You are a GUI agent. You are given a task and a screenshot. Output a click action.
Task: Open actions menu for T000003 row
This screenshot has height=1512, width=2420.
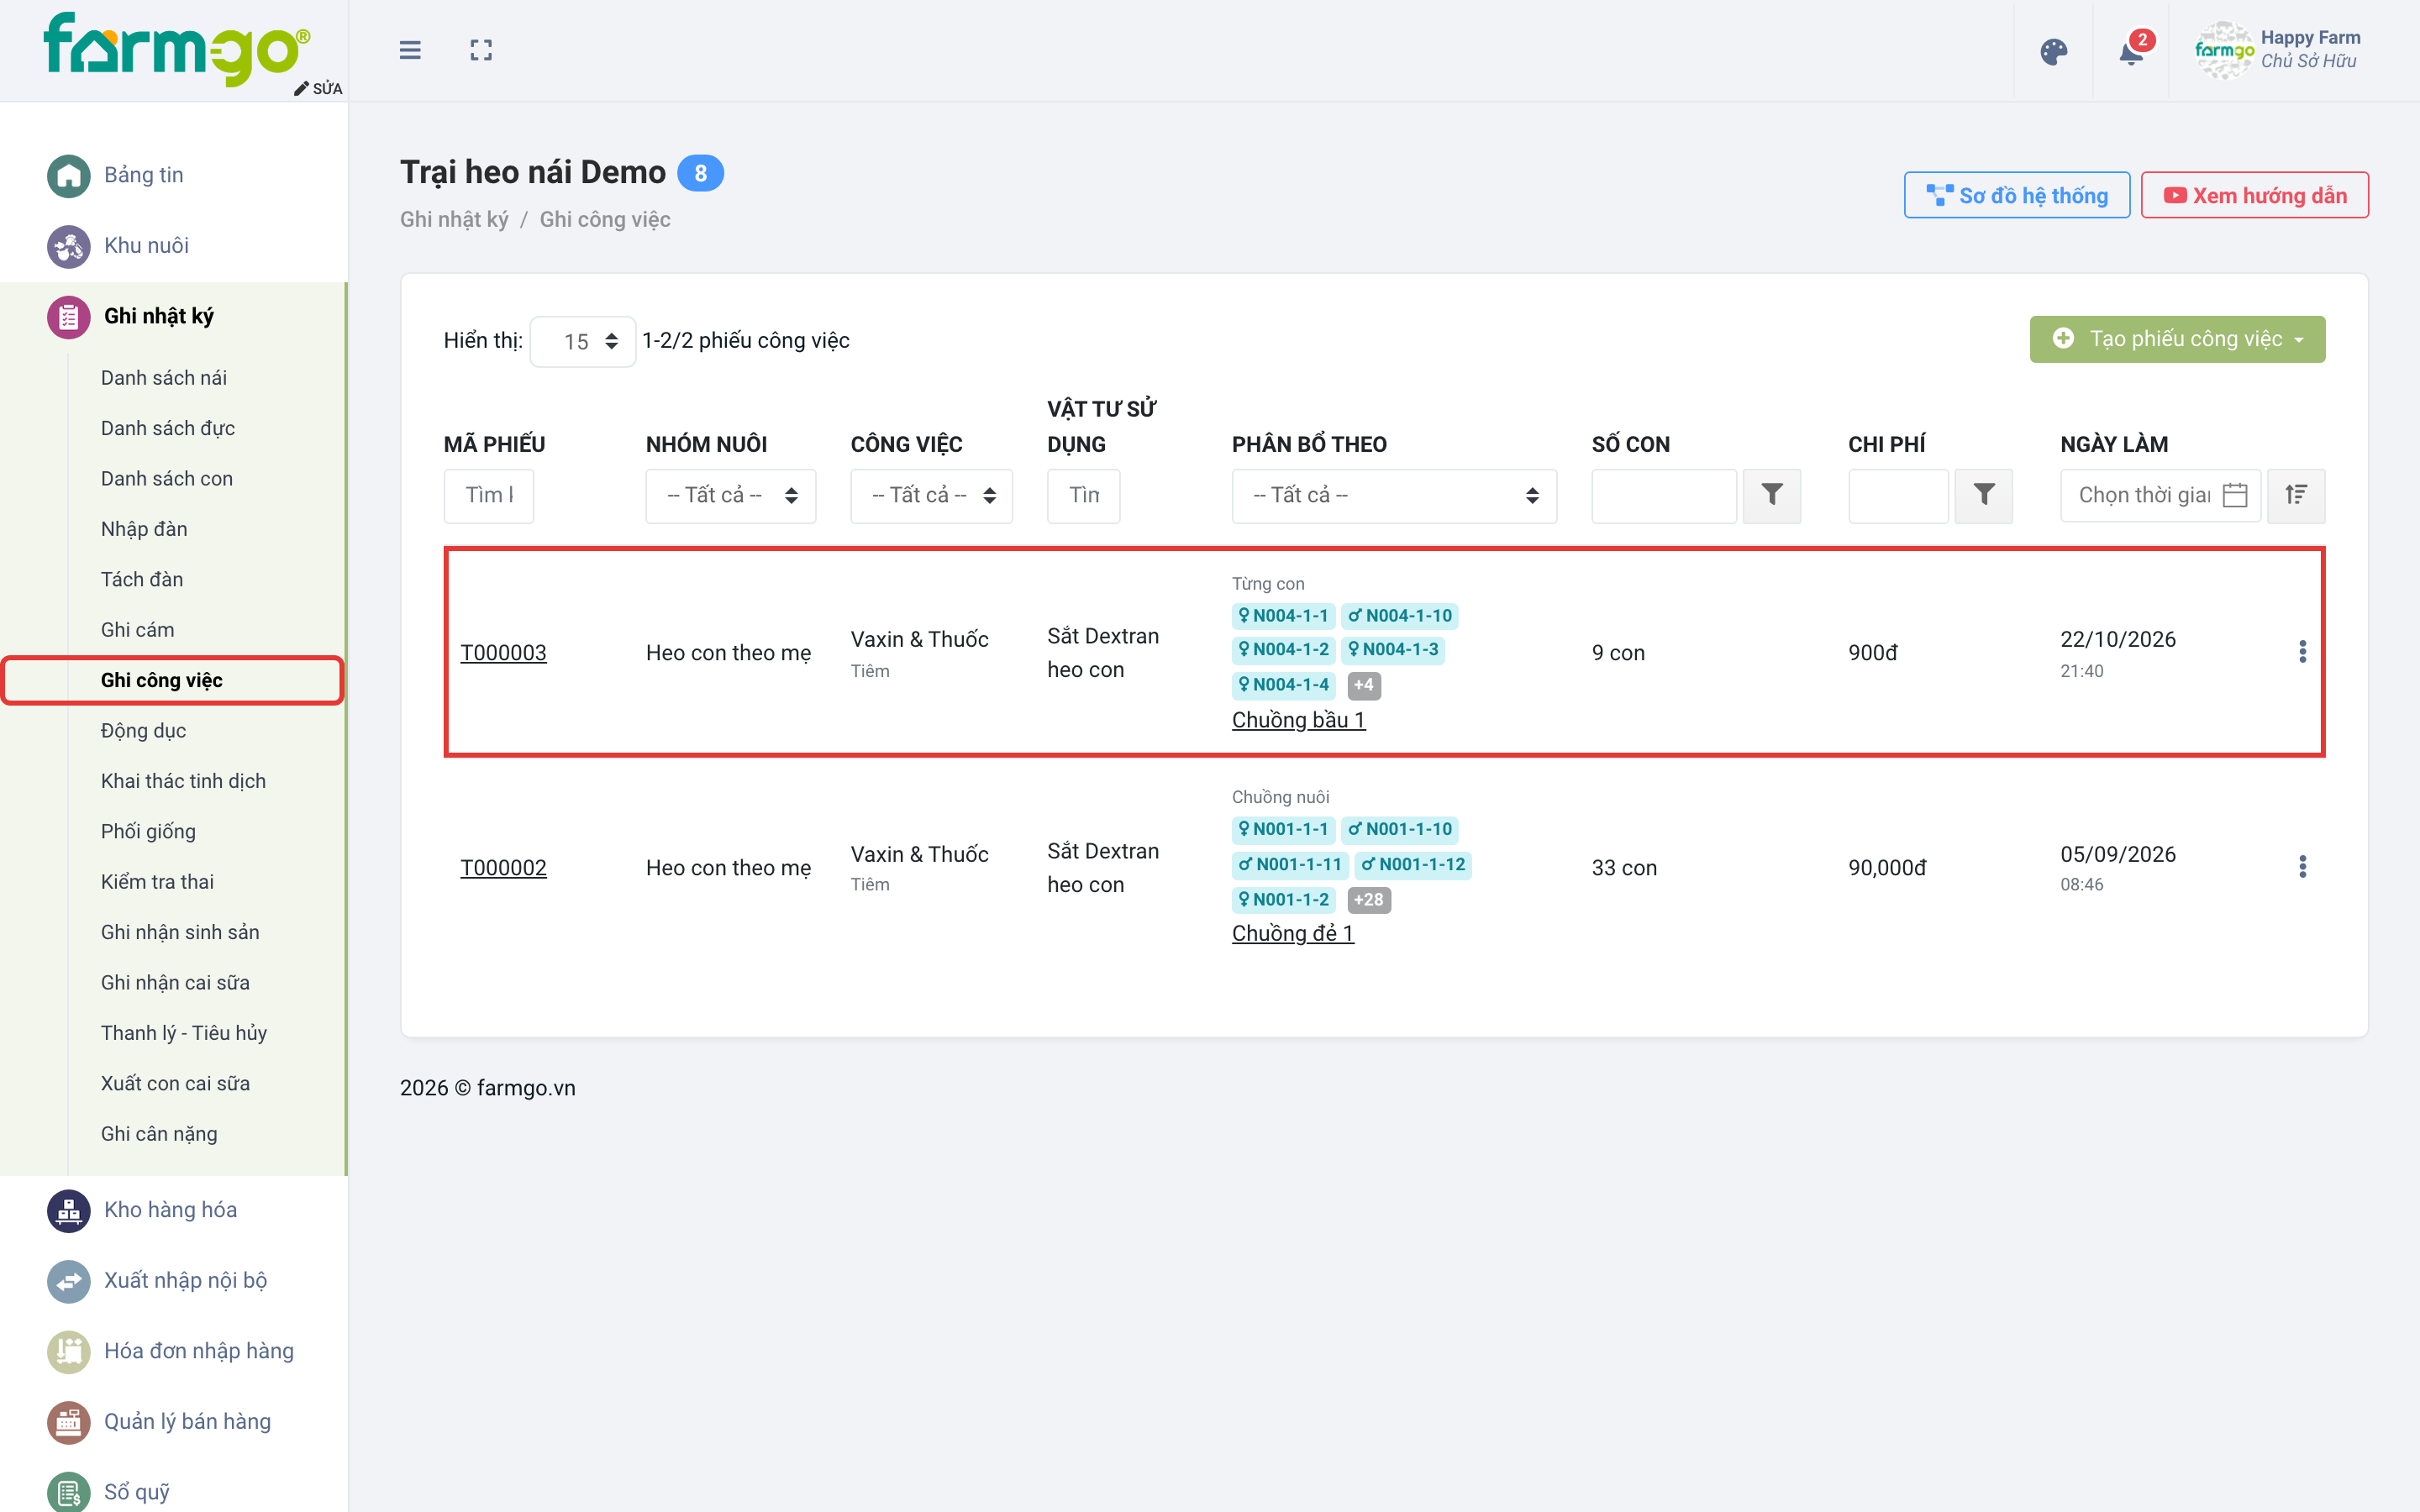(2302, 652)
